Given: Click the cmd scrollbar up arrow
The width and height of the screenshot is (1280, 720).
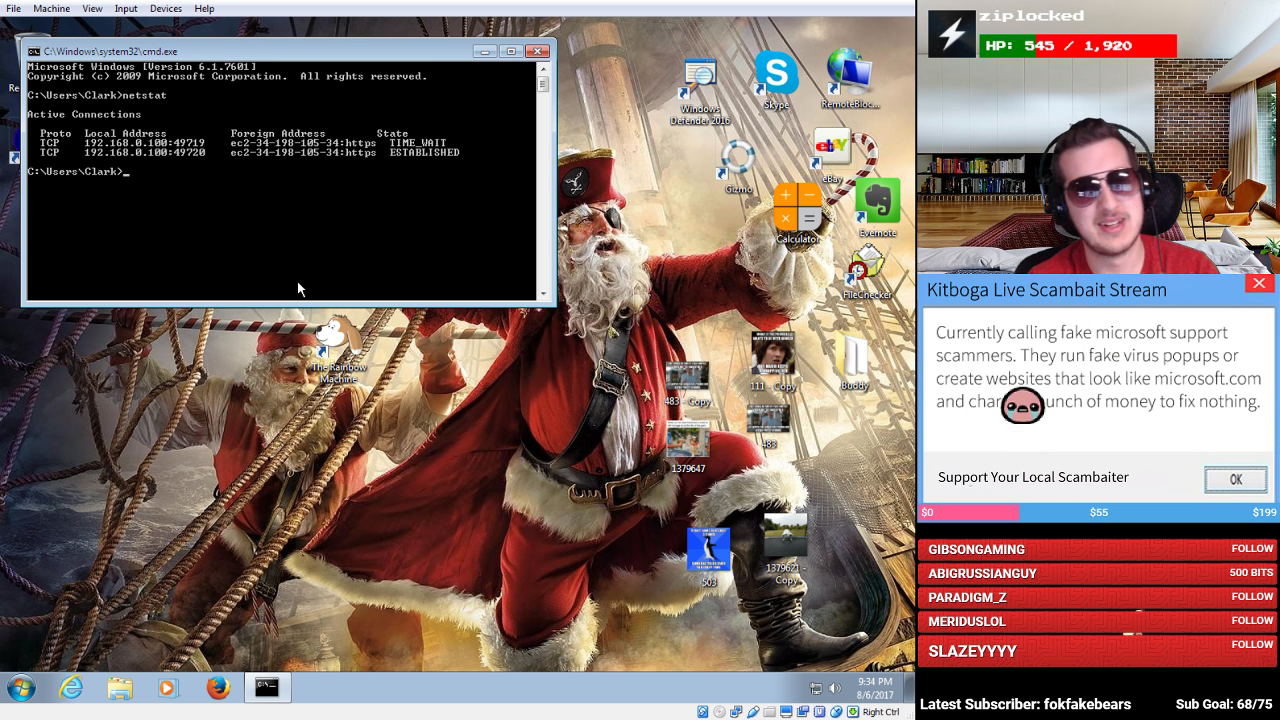Looking at the screenshot, I should 544,69.
